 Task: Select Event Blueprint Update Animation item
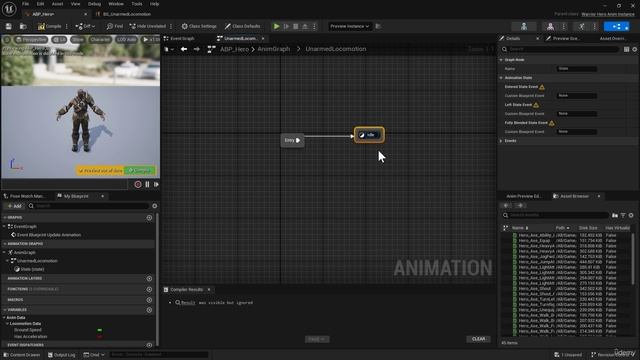click(49, 235)
